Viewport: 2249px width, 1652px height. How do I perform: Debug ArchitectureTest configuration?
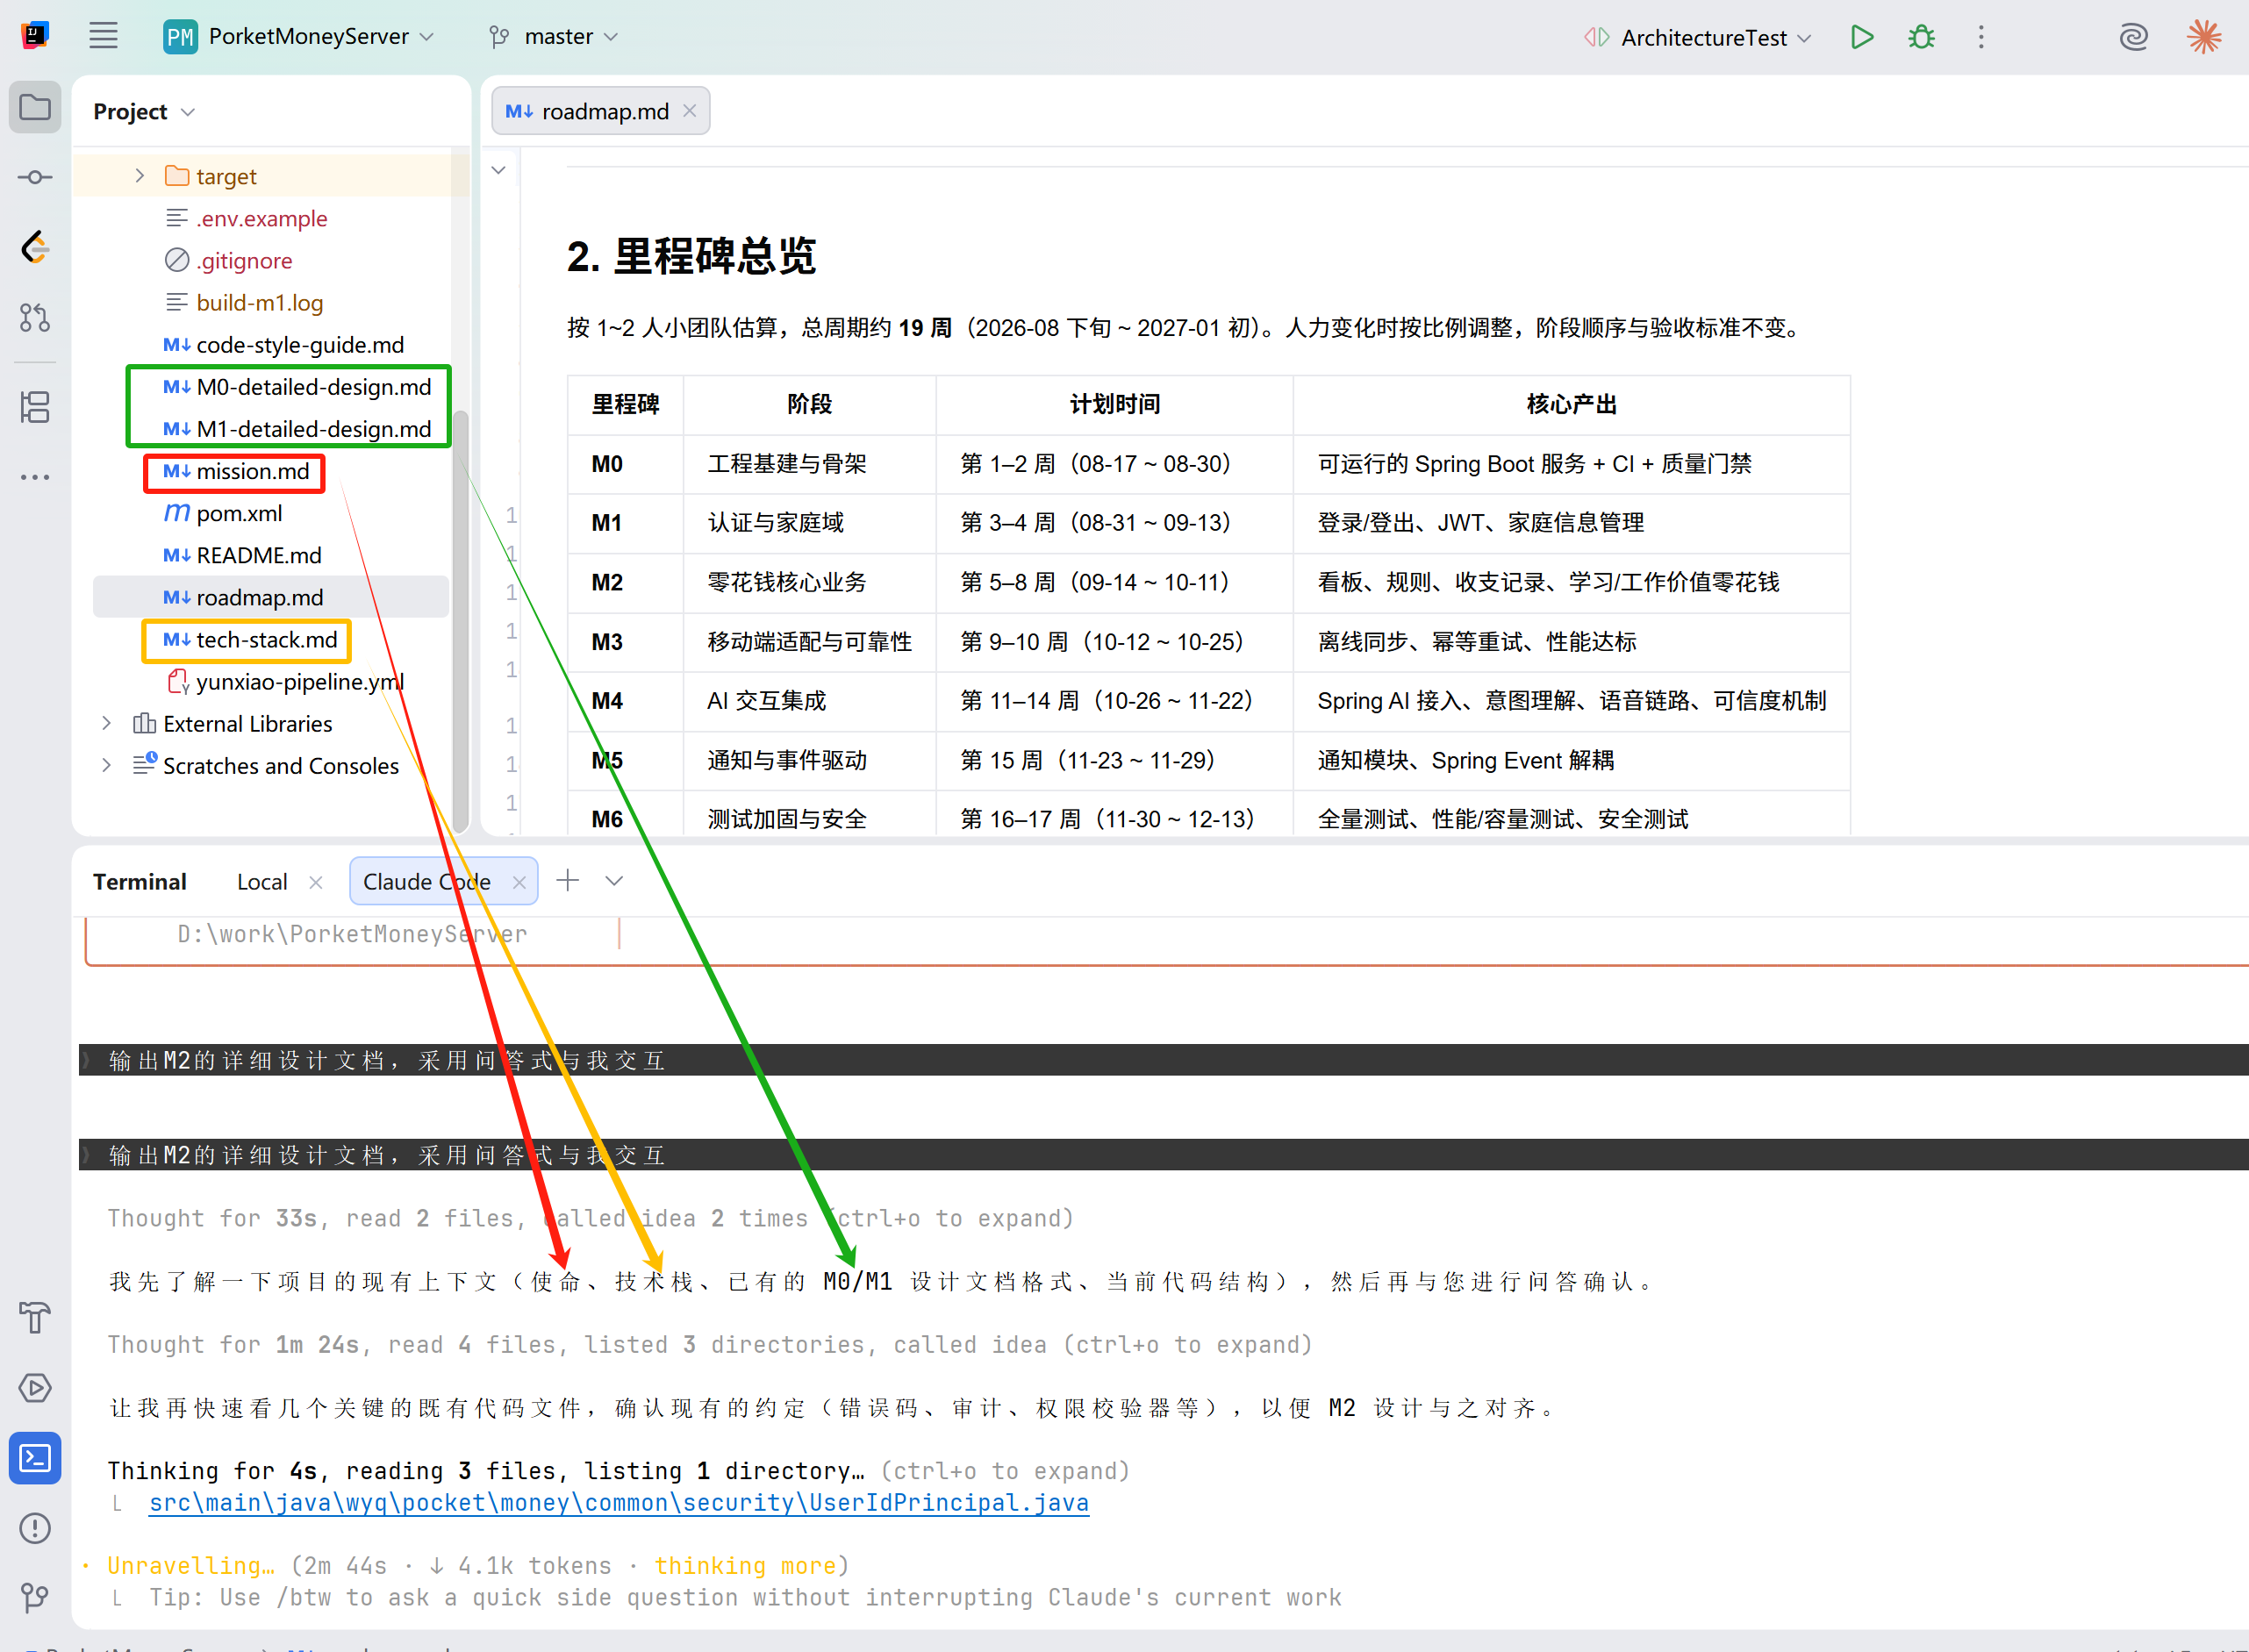coord(1921,37)
